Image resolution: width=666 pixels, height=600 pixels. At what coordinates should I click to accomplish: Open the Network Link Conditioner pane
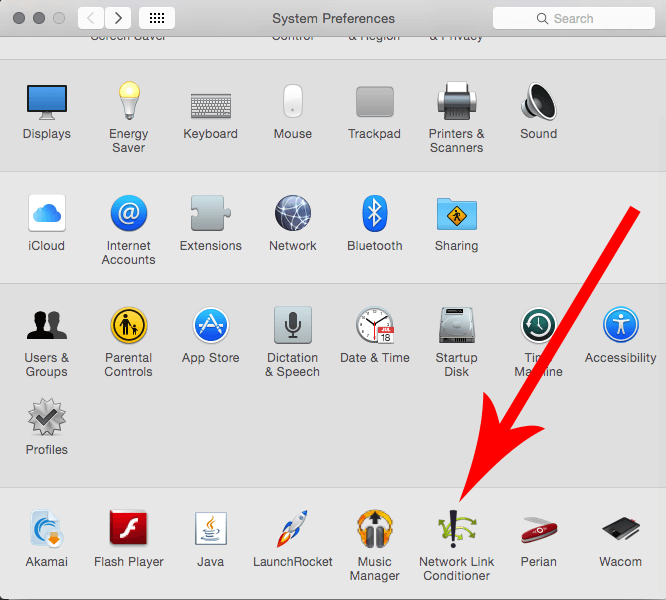coord(456,529)
